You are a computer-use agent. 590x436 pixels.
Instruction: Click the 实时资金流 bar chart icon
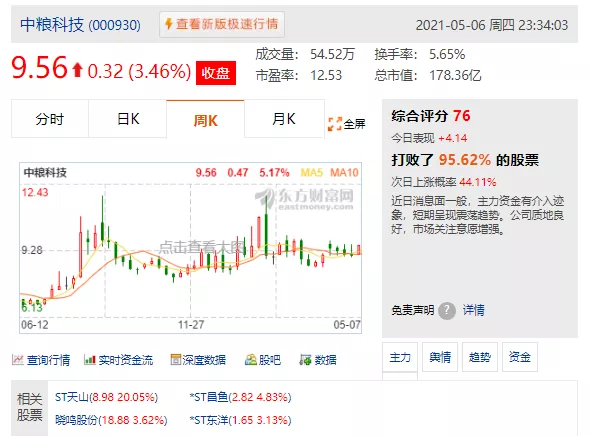(x=90, y=360)
